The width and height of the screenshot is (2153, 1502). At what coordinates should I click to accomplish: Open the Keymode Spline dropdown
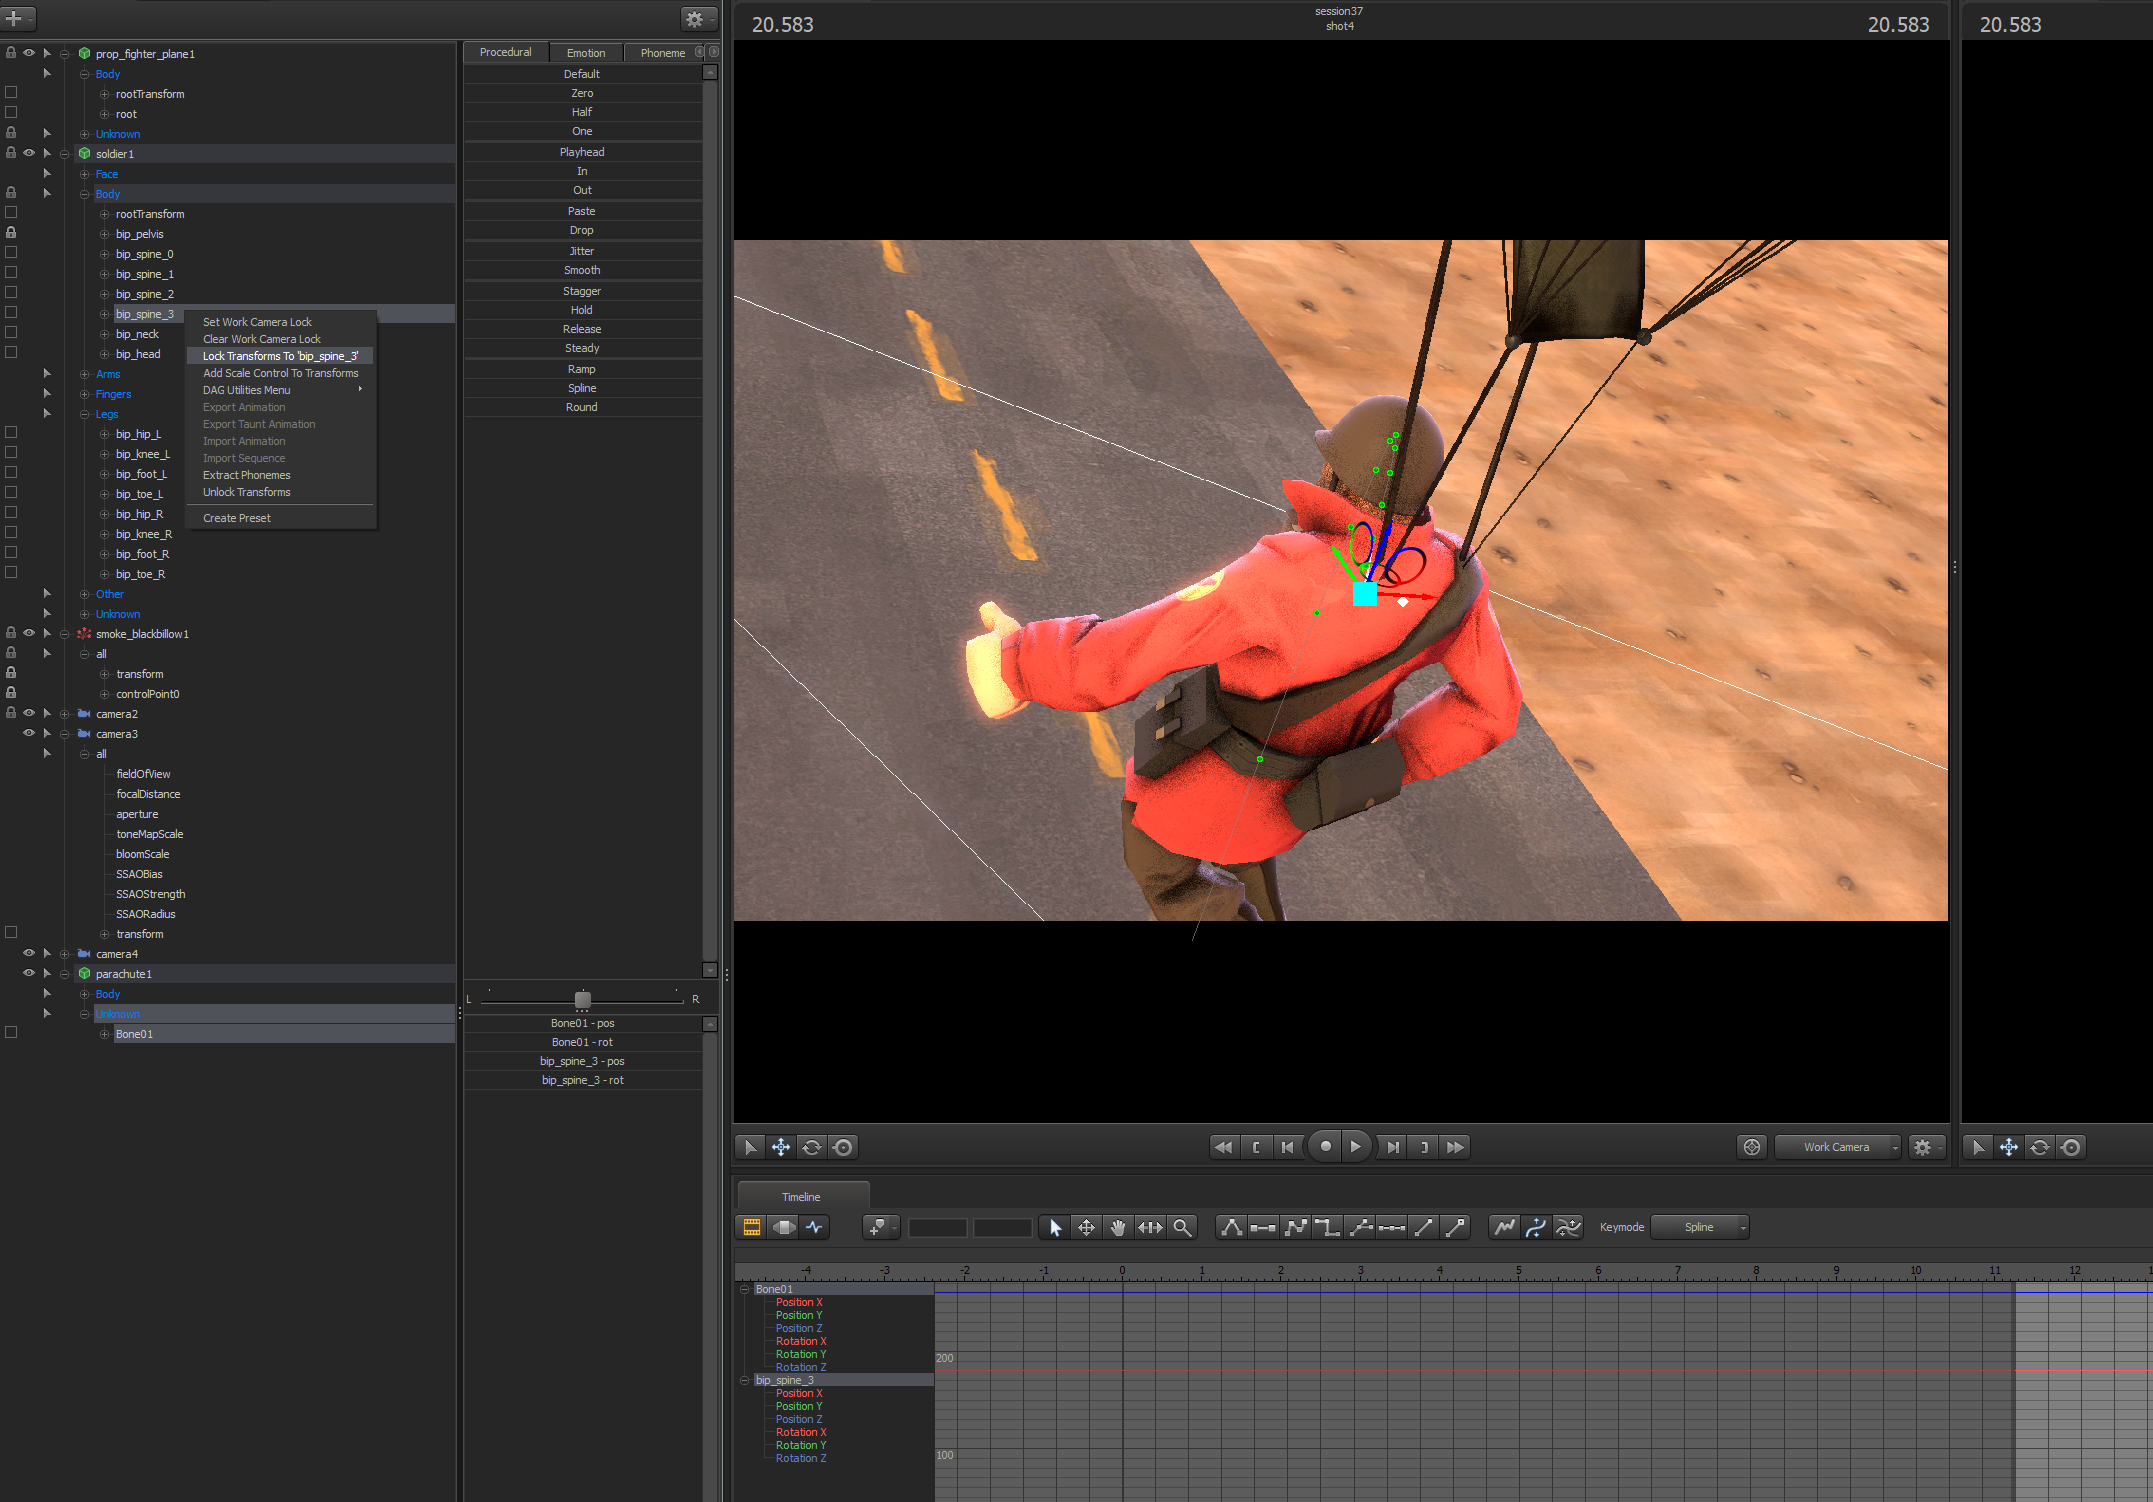point(1700,1227)
